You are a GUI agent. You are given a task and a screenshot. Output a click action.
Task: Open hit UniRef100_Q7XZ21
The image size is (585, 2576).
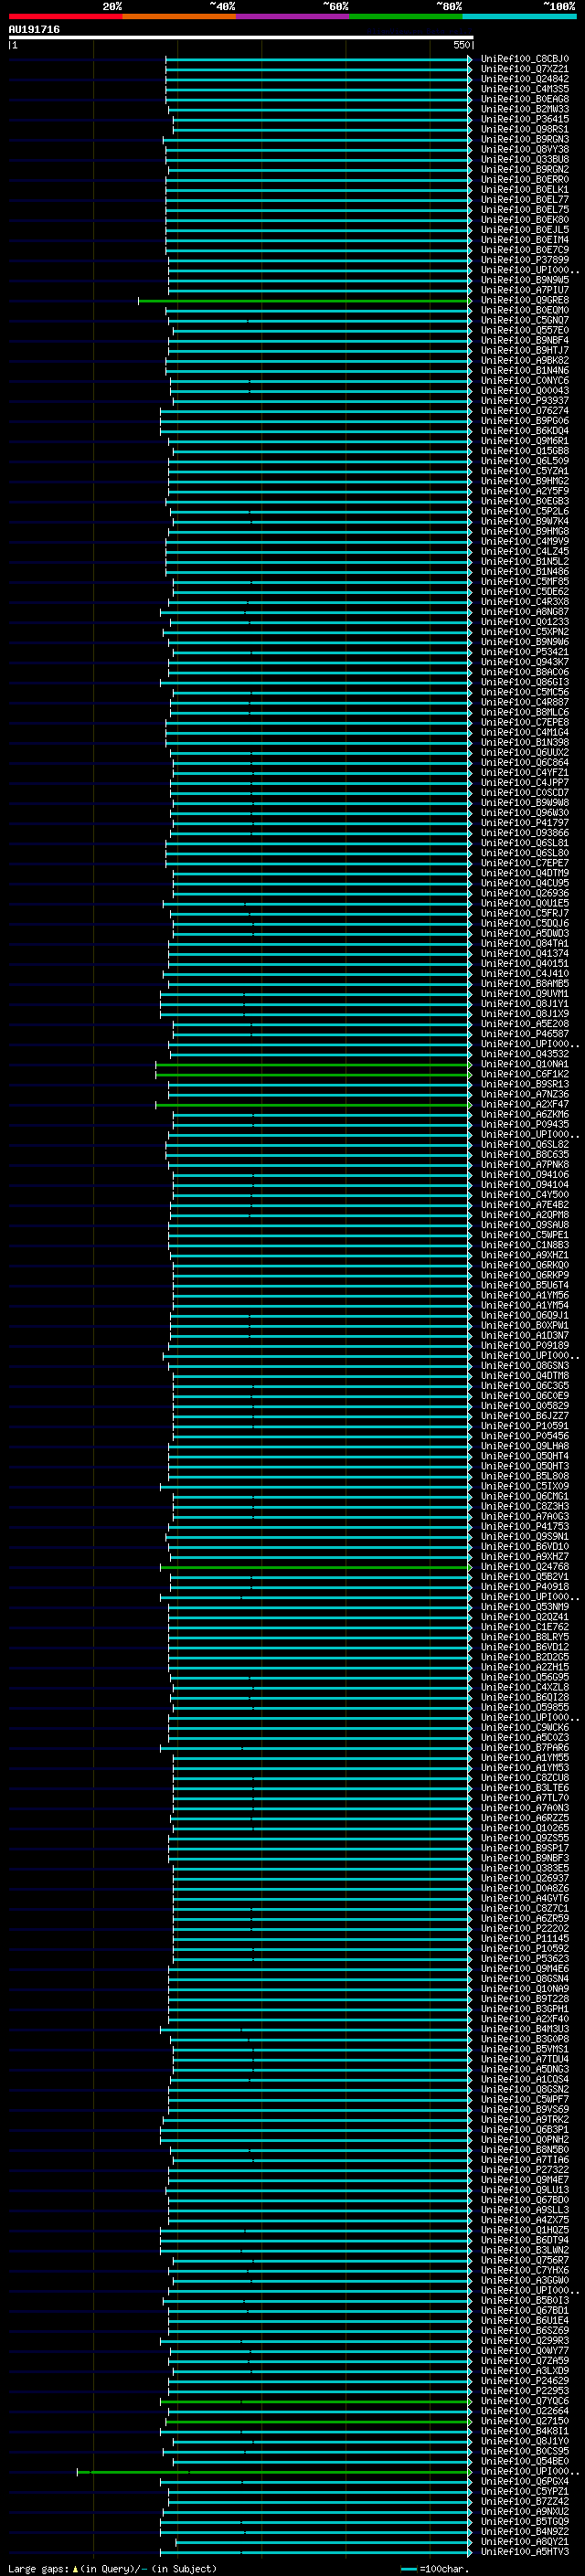pos(524,69)
